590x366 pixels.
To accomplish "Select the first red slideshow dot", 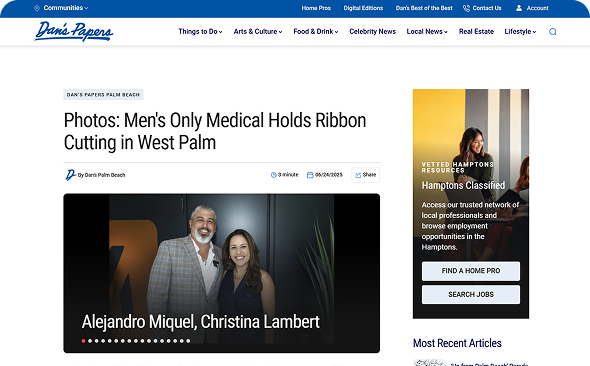I will 83,341.
